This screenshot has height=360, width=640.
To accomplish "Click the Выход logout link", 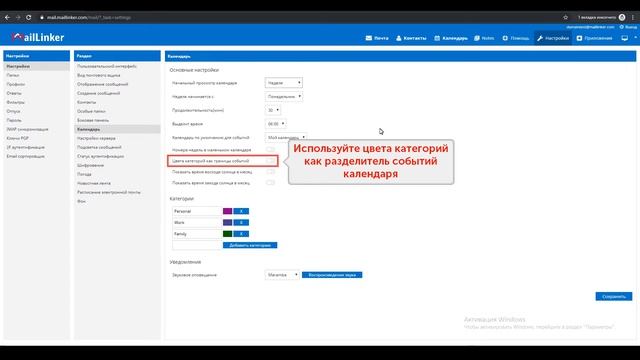I will (x=628, y=27).
